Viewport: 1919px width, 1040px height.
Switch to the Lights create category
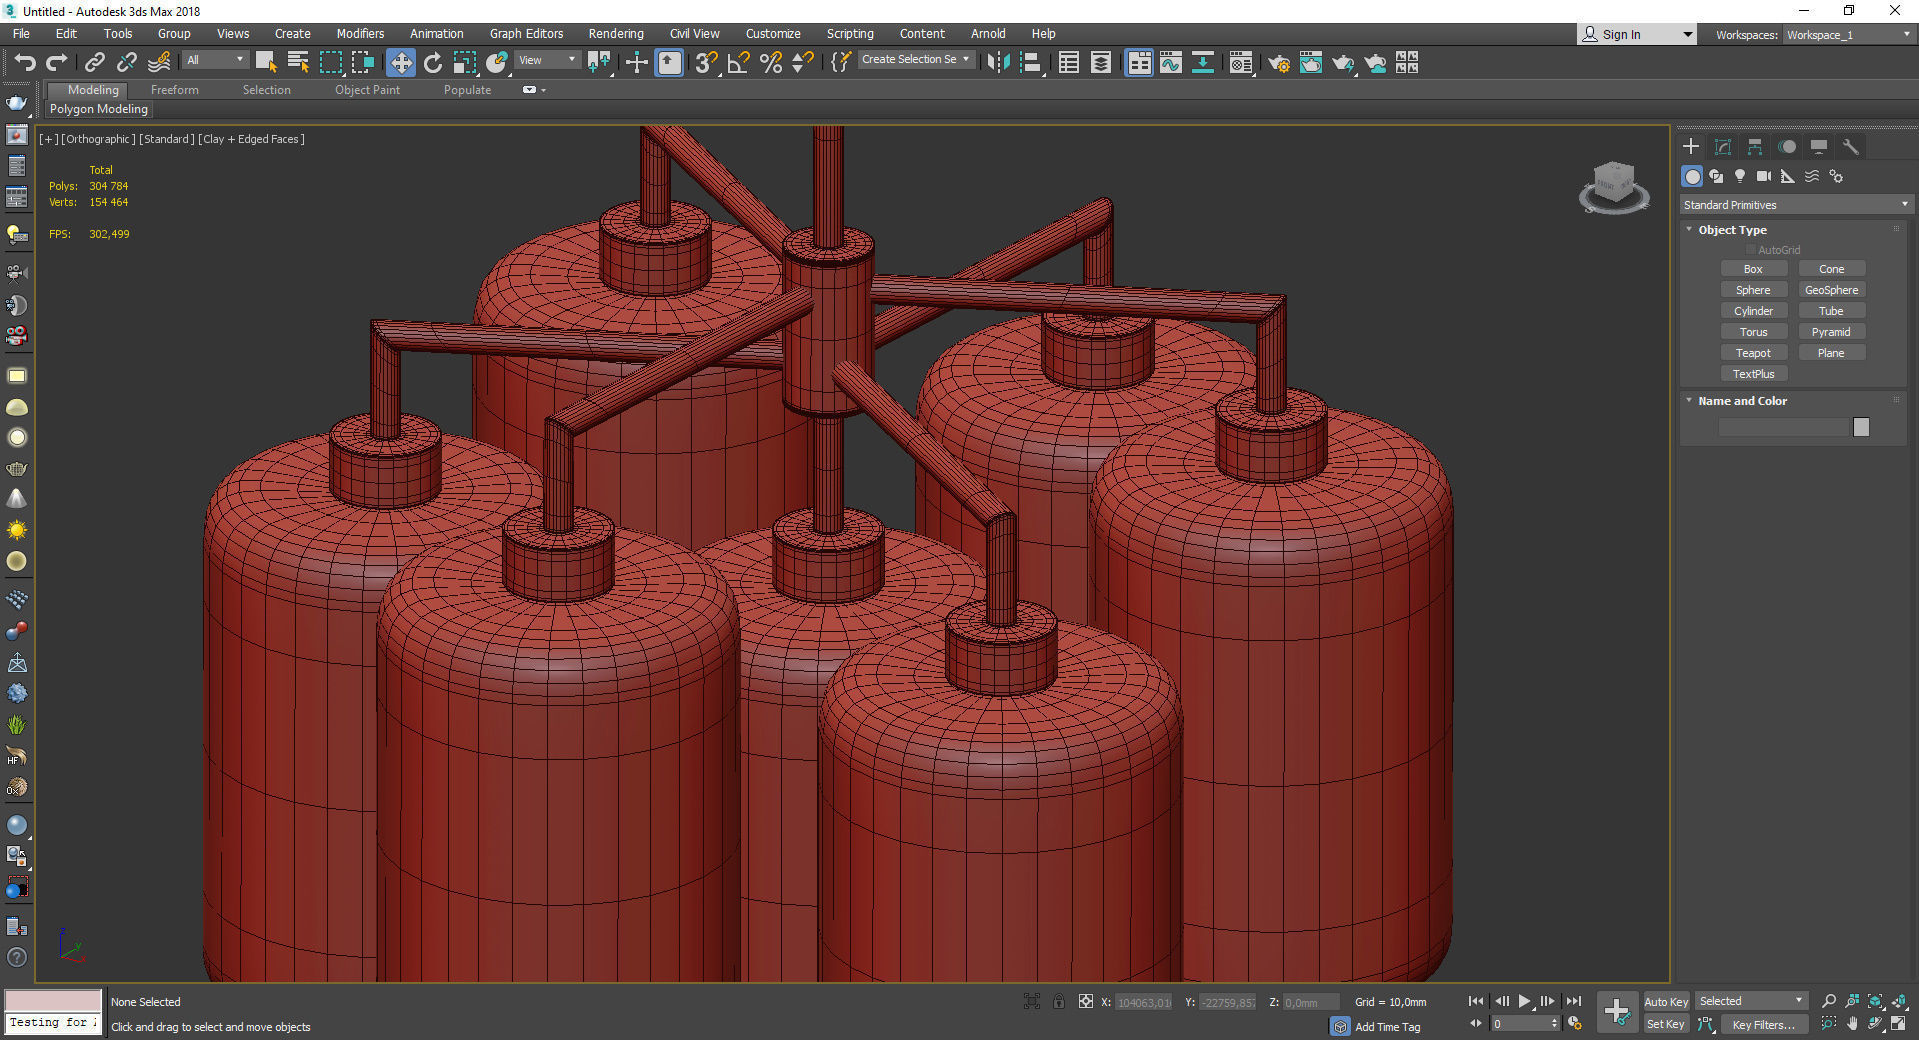pyautogui.click(x=1740, y=176)
